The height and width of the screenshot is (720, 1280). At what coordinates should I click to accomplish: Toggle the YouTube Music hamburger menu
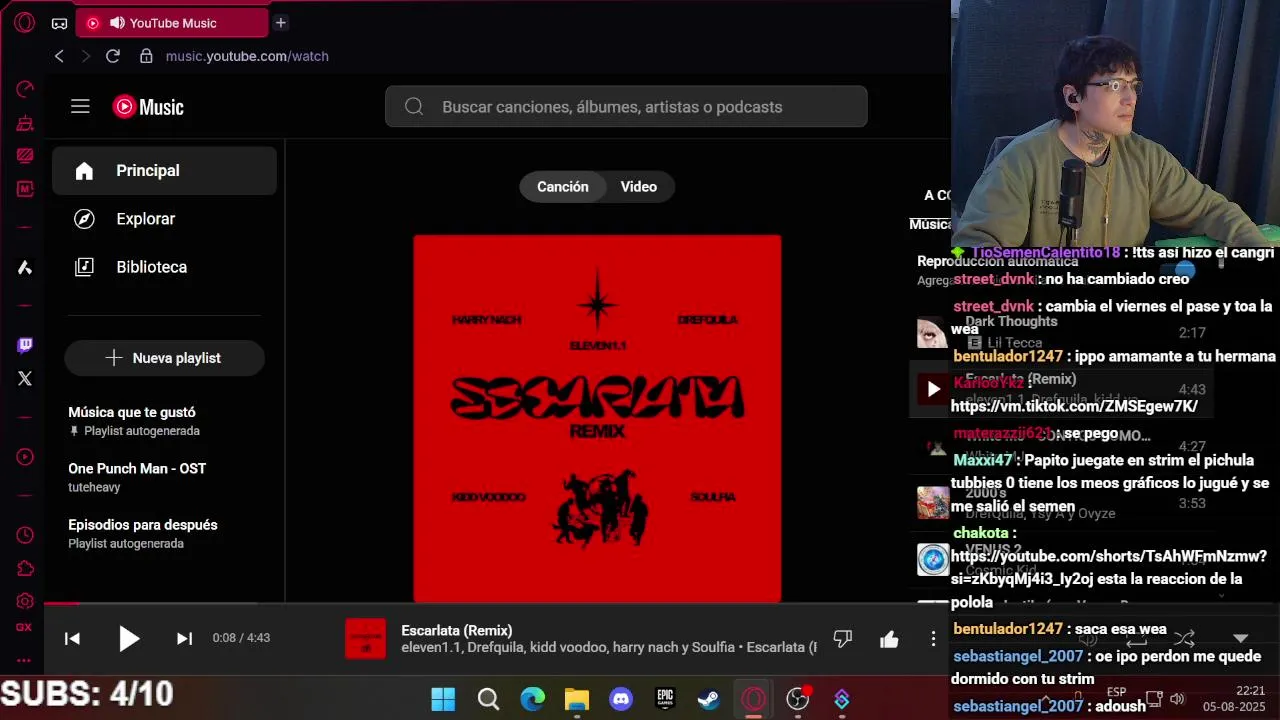[80, 107]
